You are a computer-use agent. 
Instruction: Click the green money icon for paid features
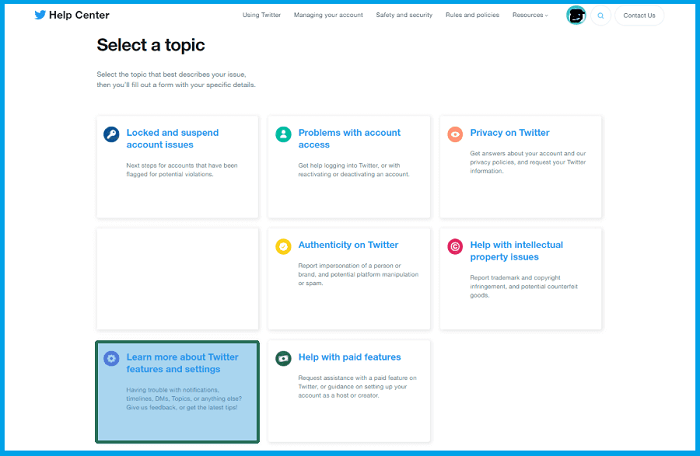(x=283, y=358)
